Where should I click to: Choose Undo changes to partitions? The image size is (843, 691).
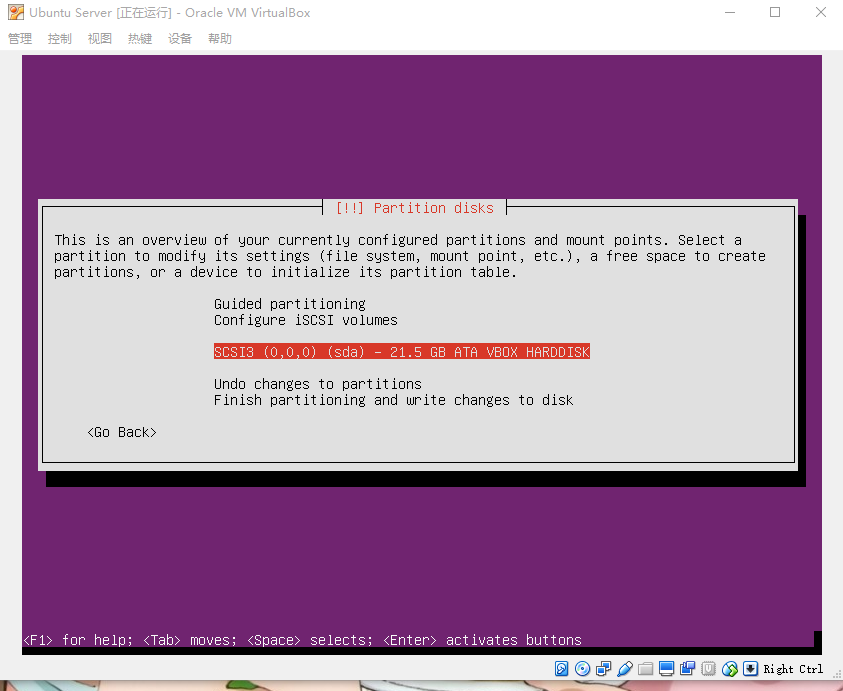pyautogui.click(x=318, y=384)
